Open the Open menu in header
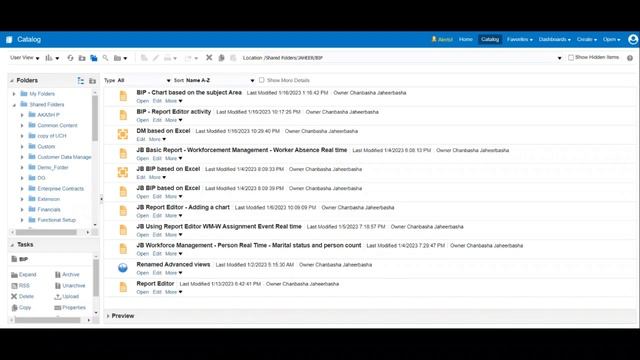Image resolution: width=640 pixels, height=360 pixels. tap(611, 40)
